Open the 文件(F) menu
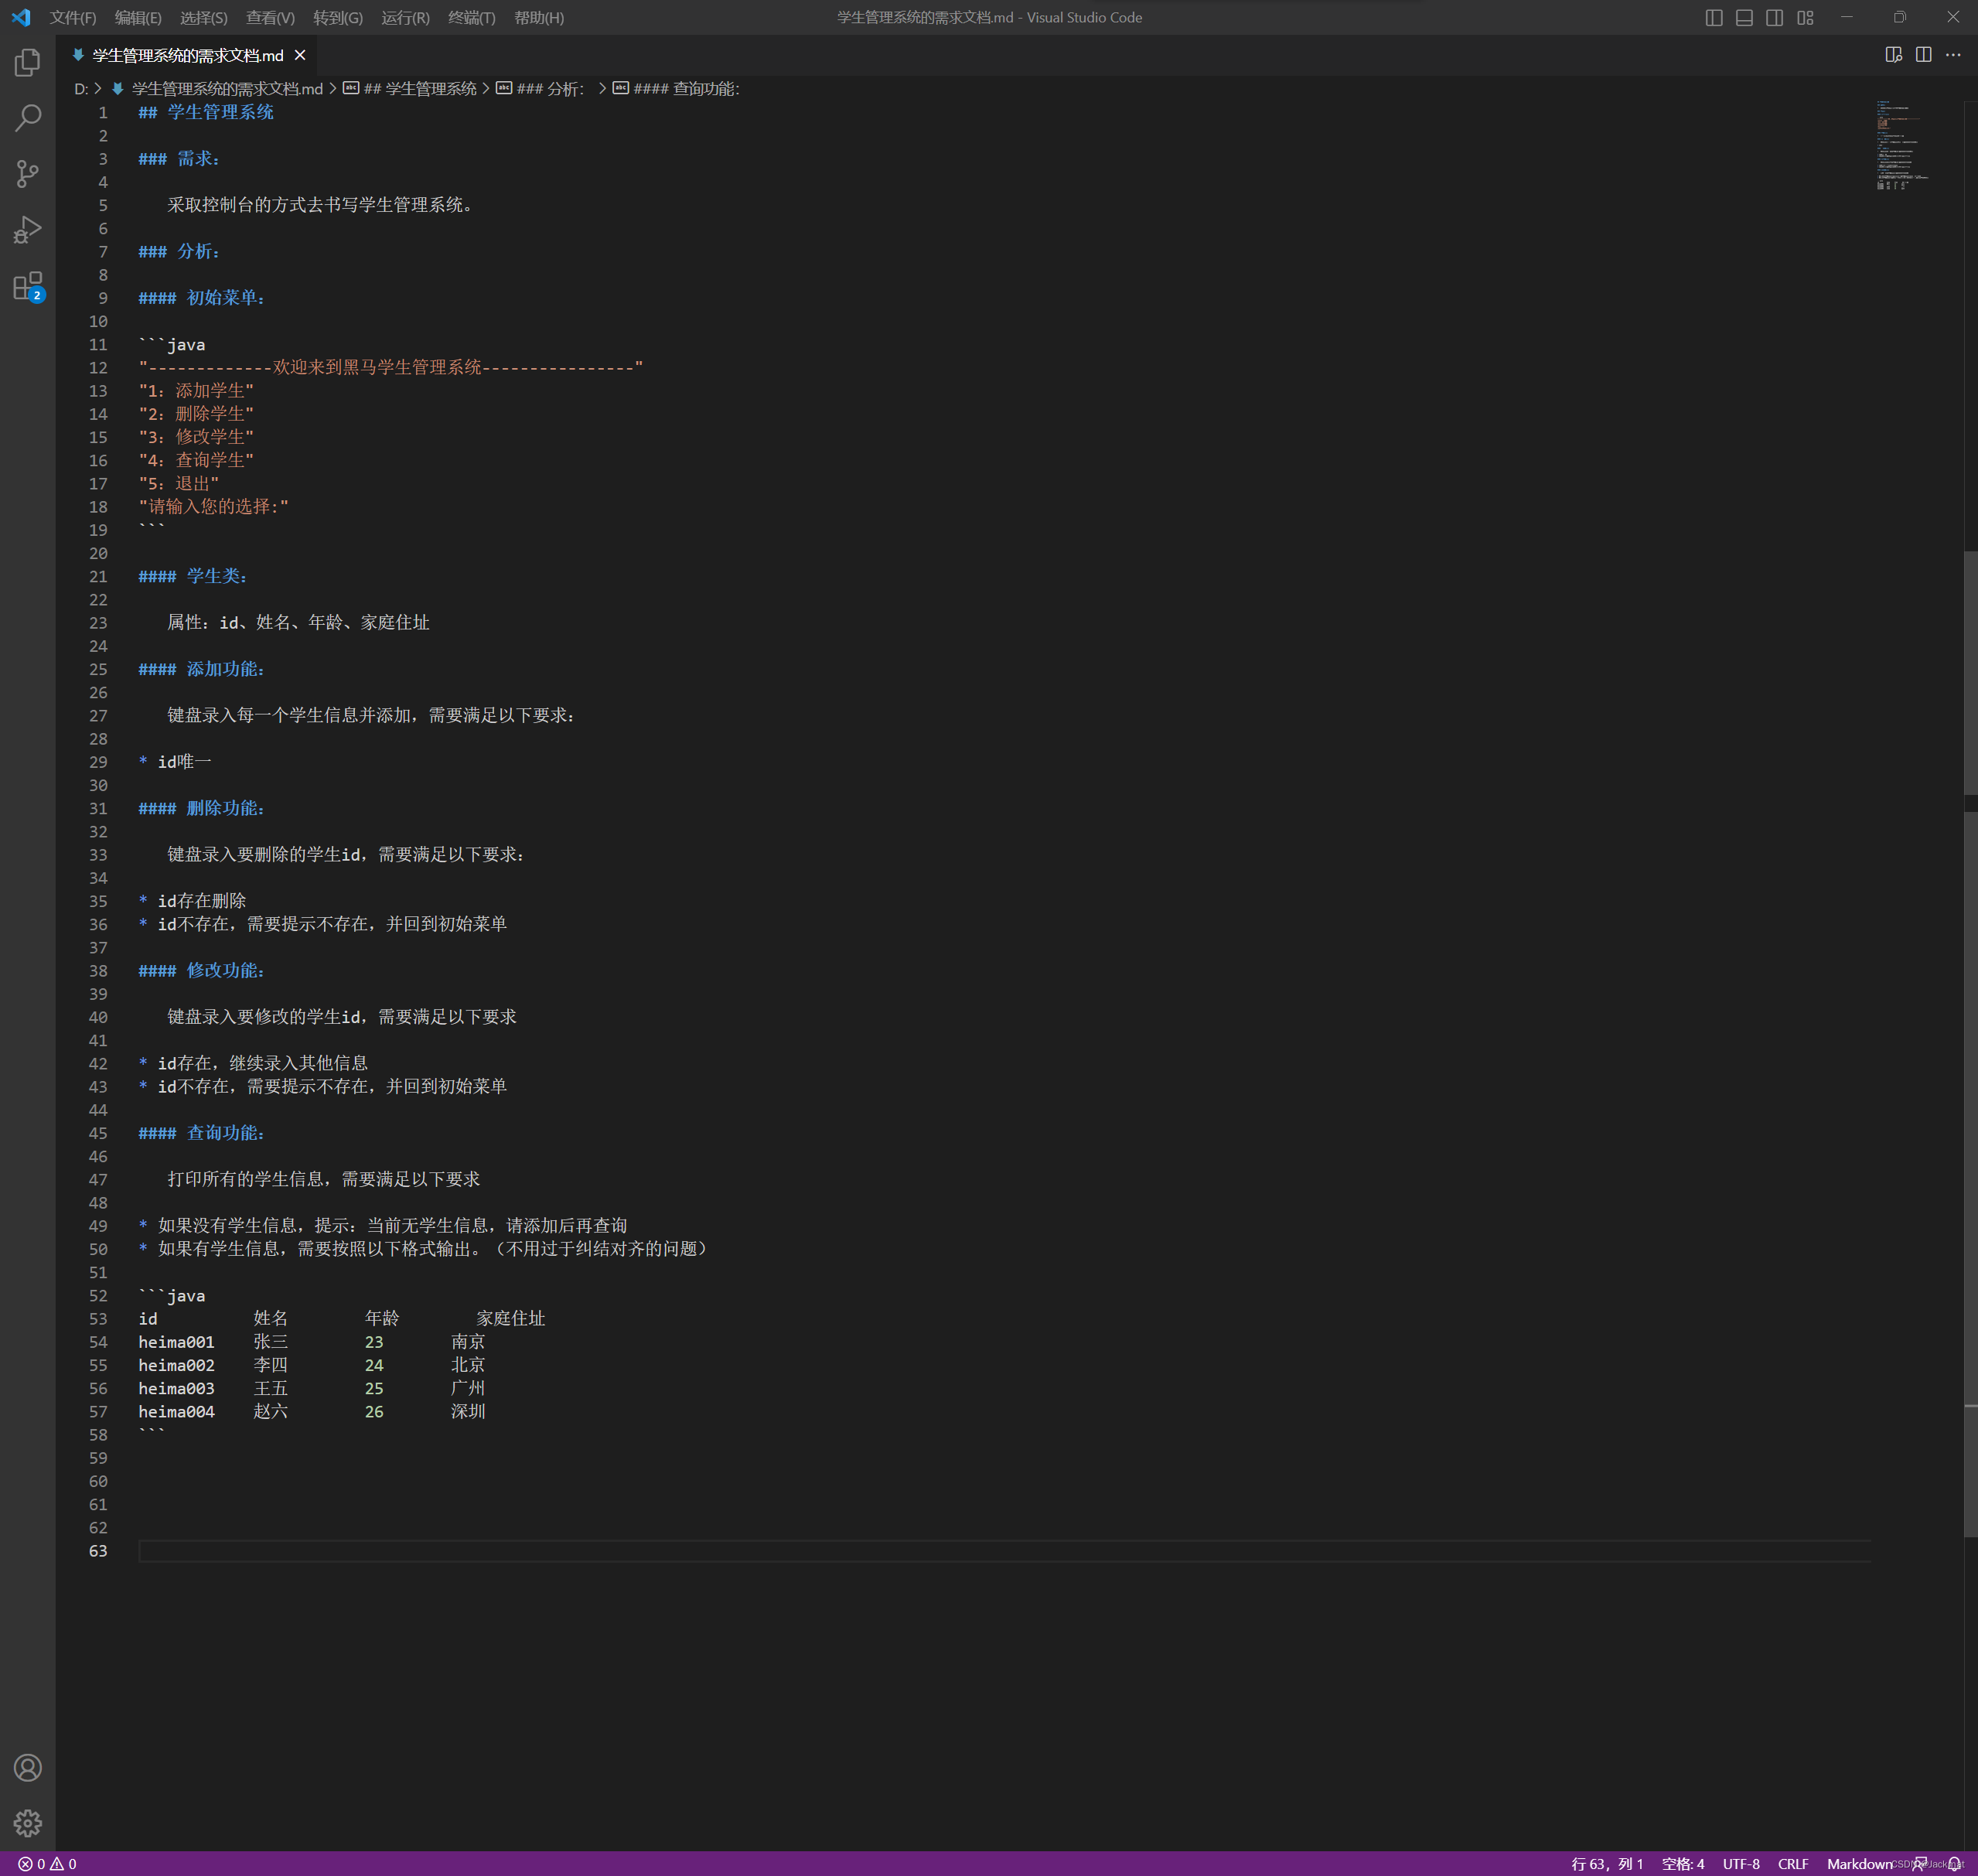1978x1876 pixels. [x=73, y=18]
